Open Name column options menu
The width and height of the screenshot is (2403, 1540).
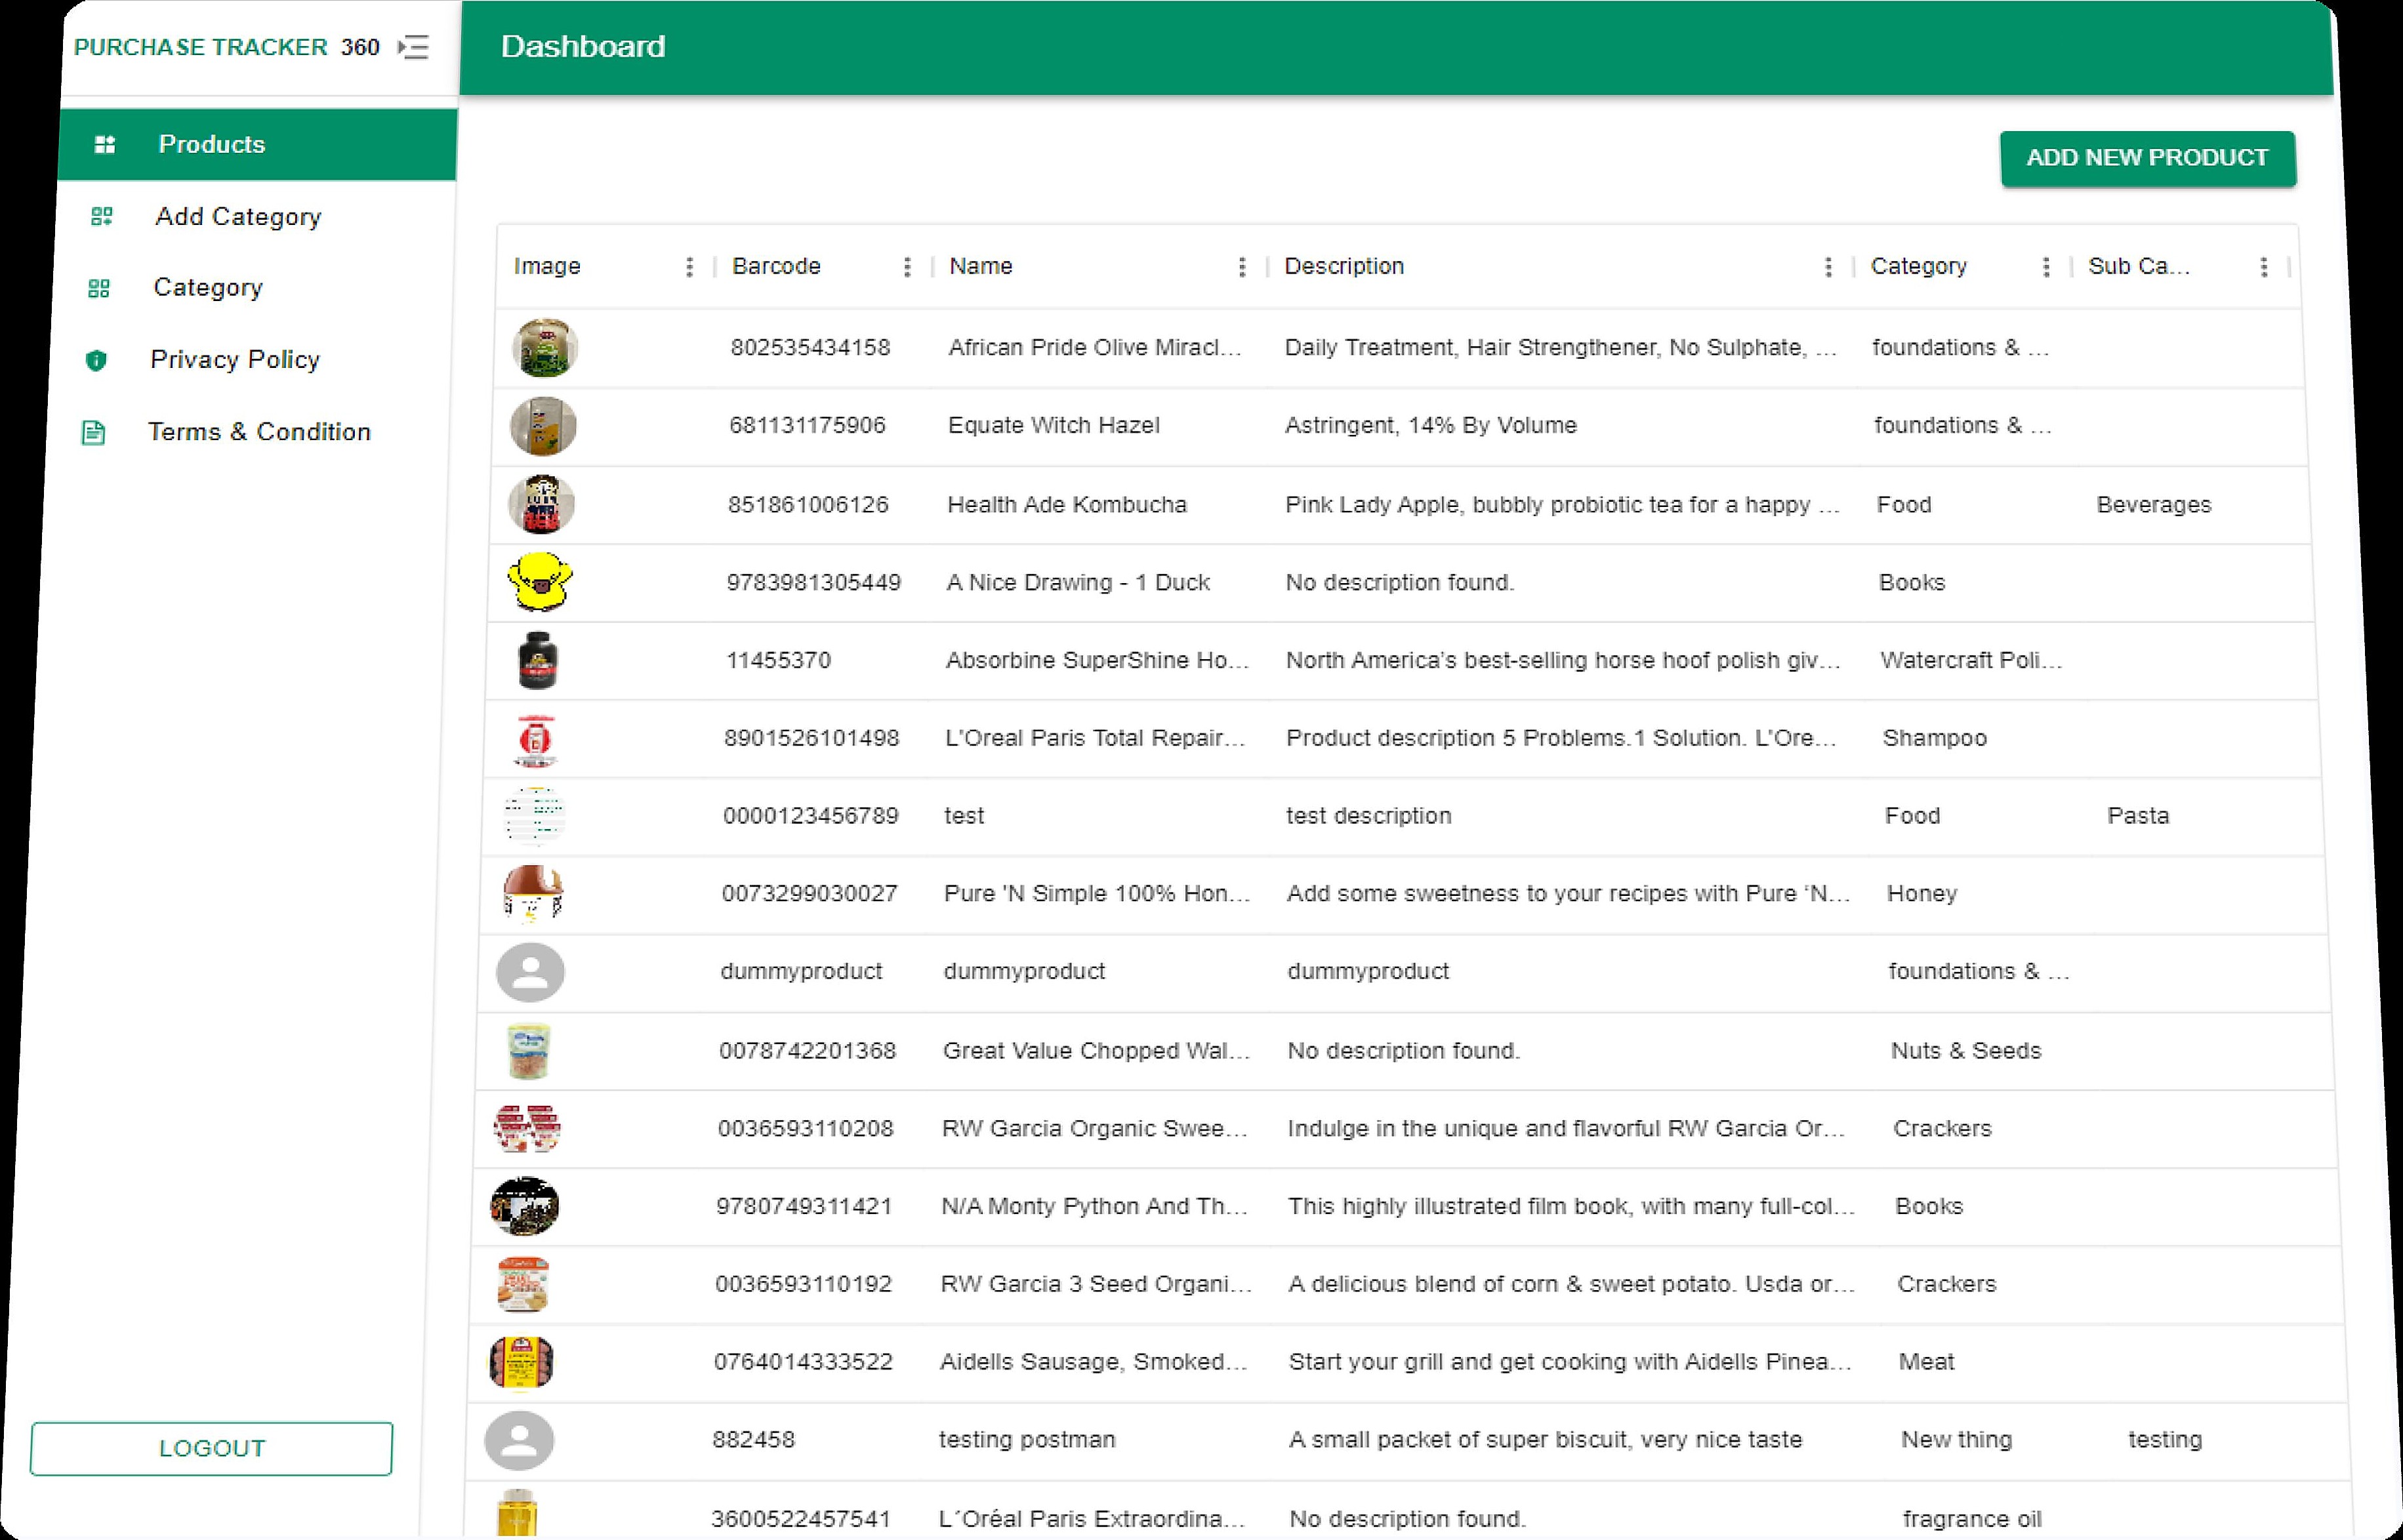click(x=1242, y=267)
